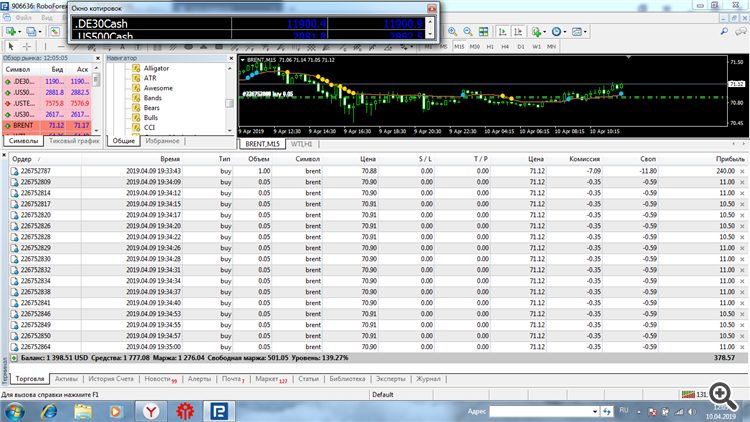This screenshot has height=422, width=750.
Task: Open the История Счета tab
Action: coord(111,378)
